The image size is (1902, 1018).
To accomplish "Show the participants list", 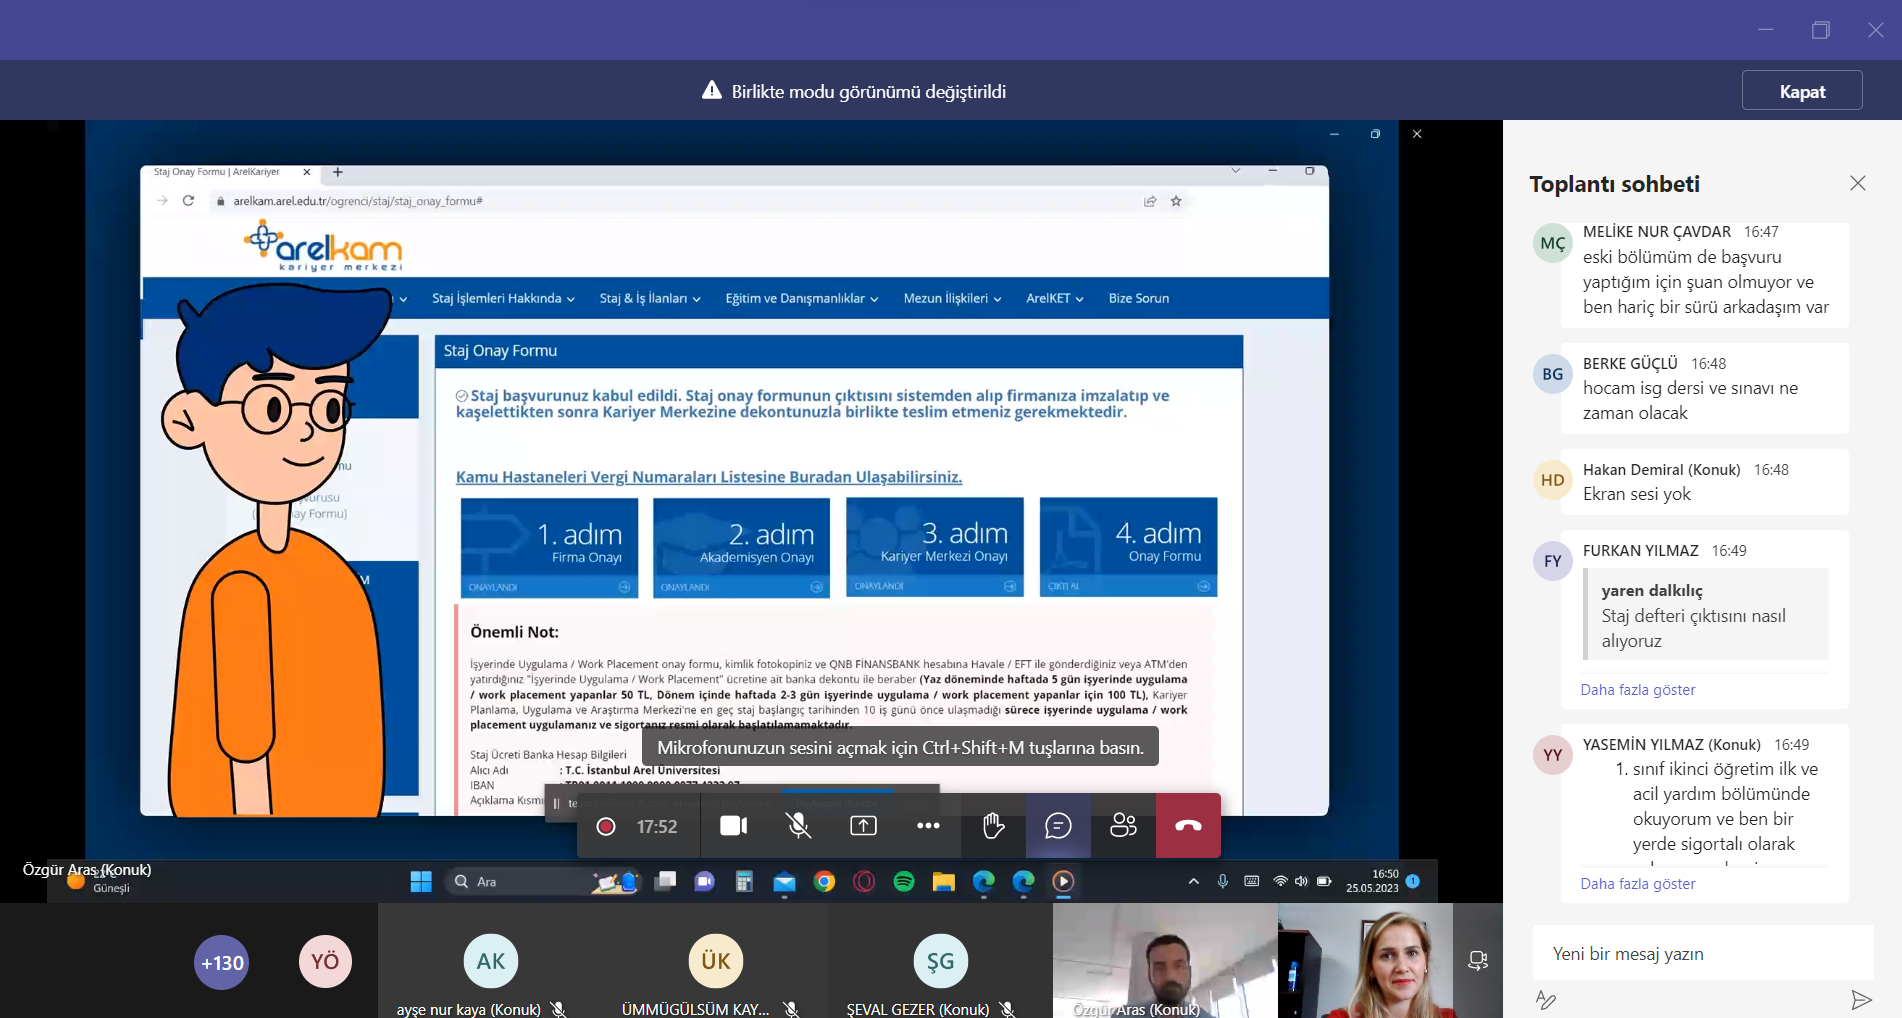I will coord(1123,826).
